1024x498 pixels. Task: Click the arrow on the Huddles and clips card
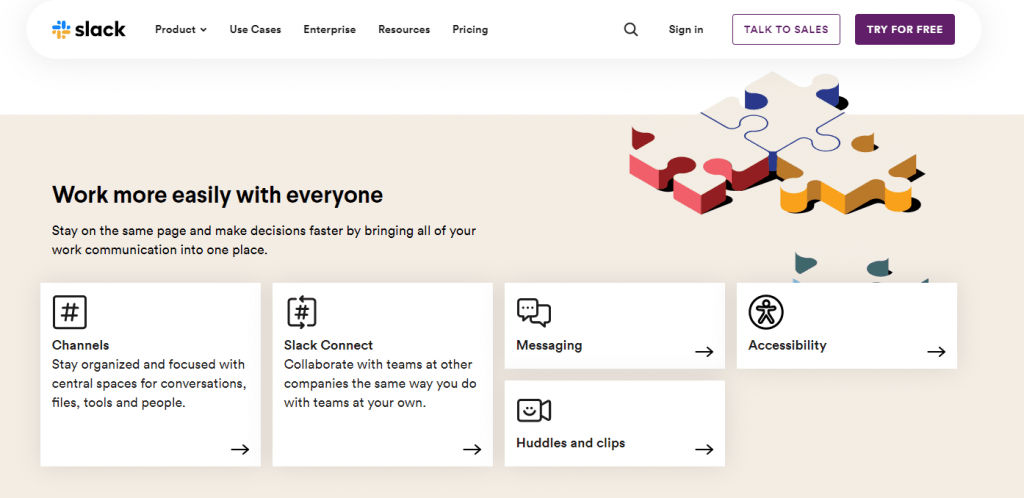(704, 449)
